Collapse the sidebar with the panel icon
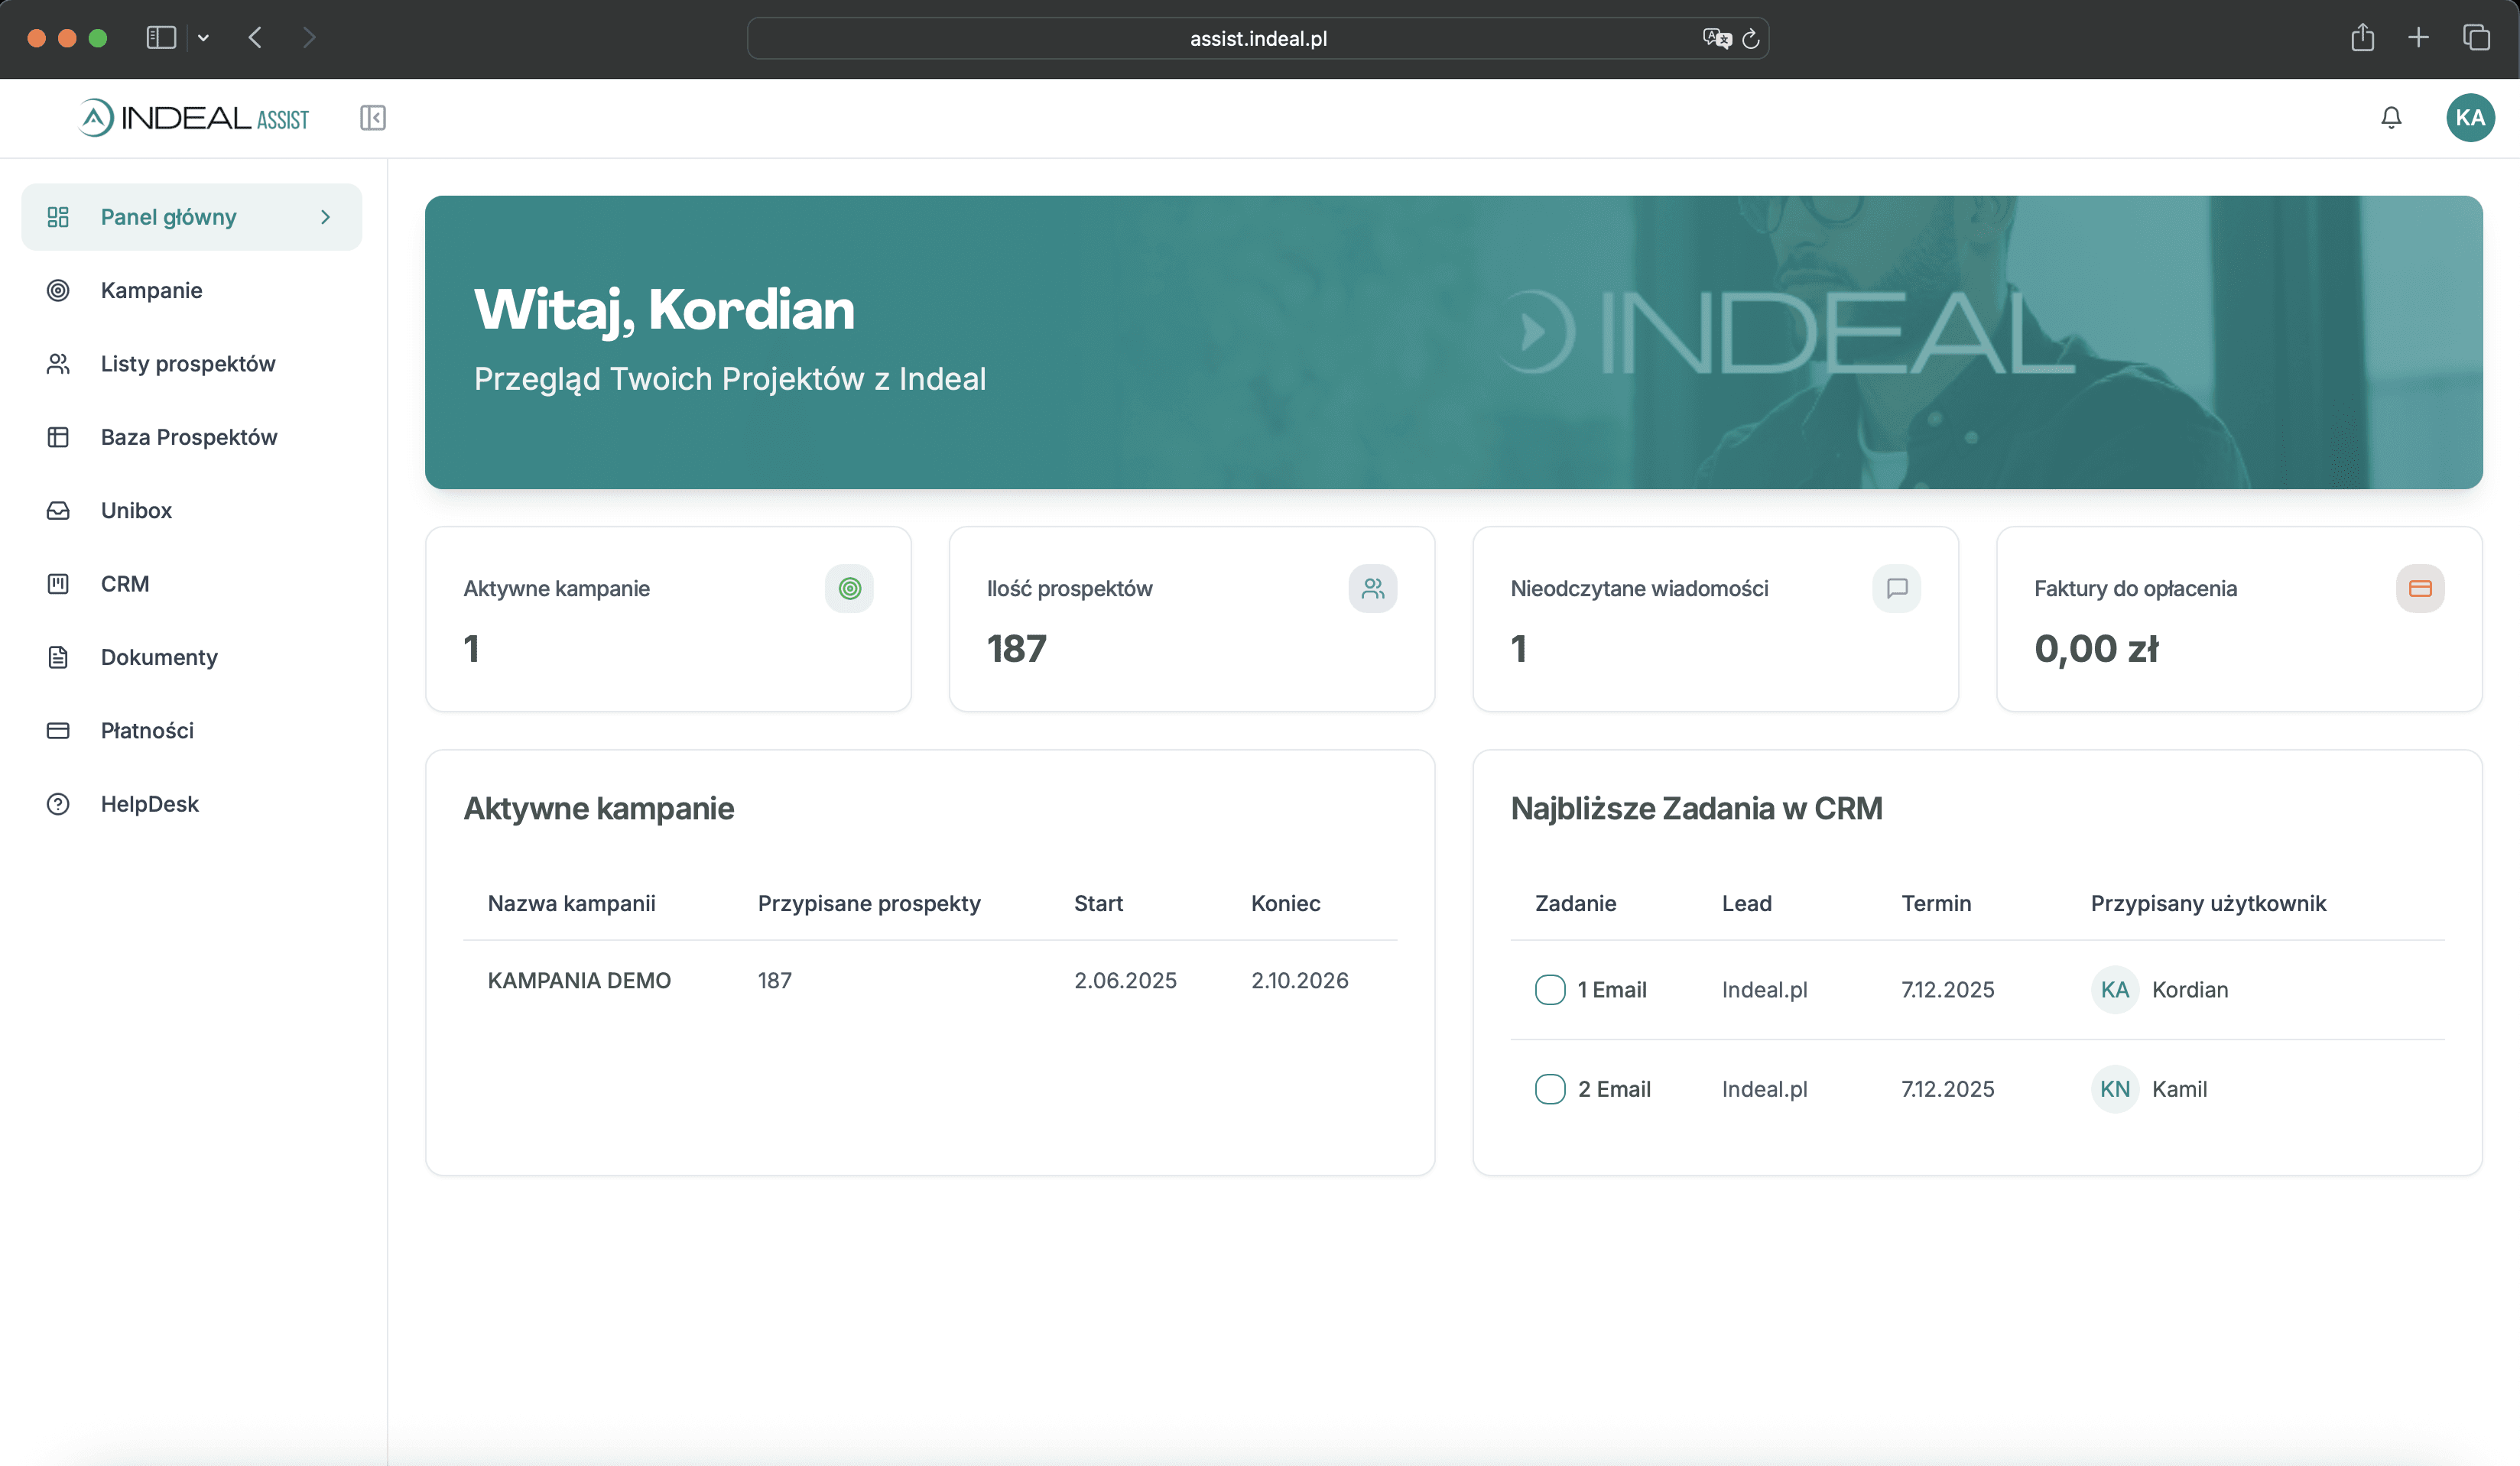2520x1466 pixels. [373, 118]
